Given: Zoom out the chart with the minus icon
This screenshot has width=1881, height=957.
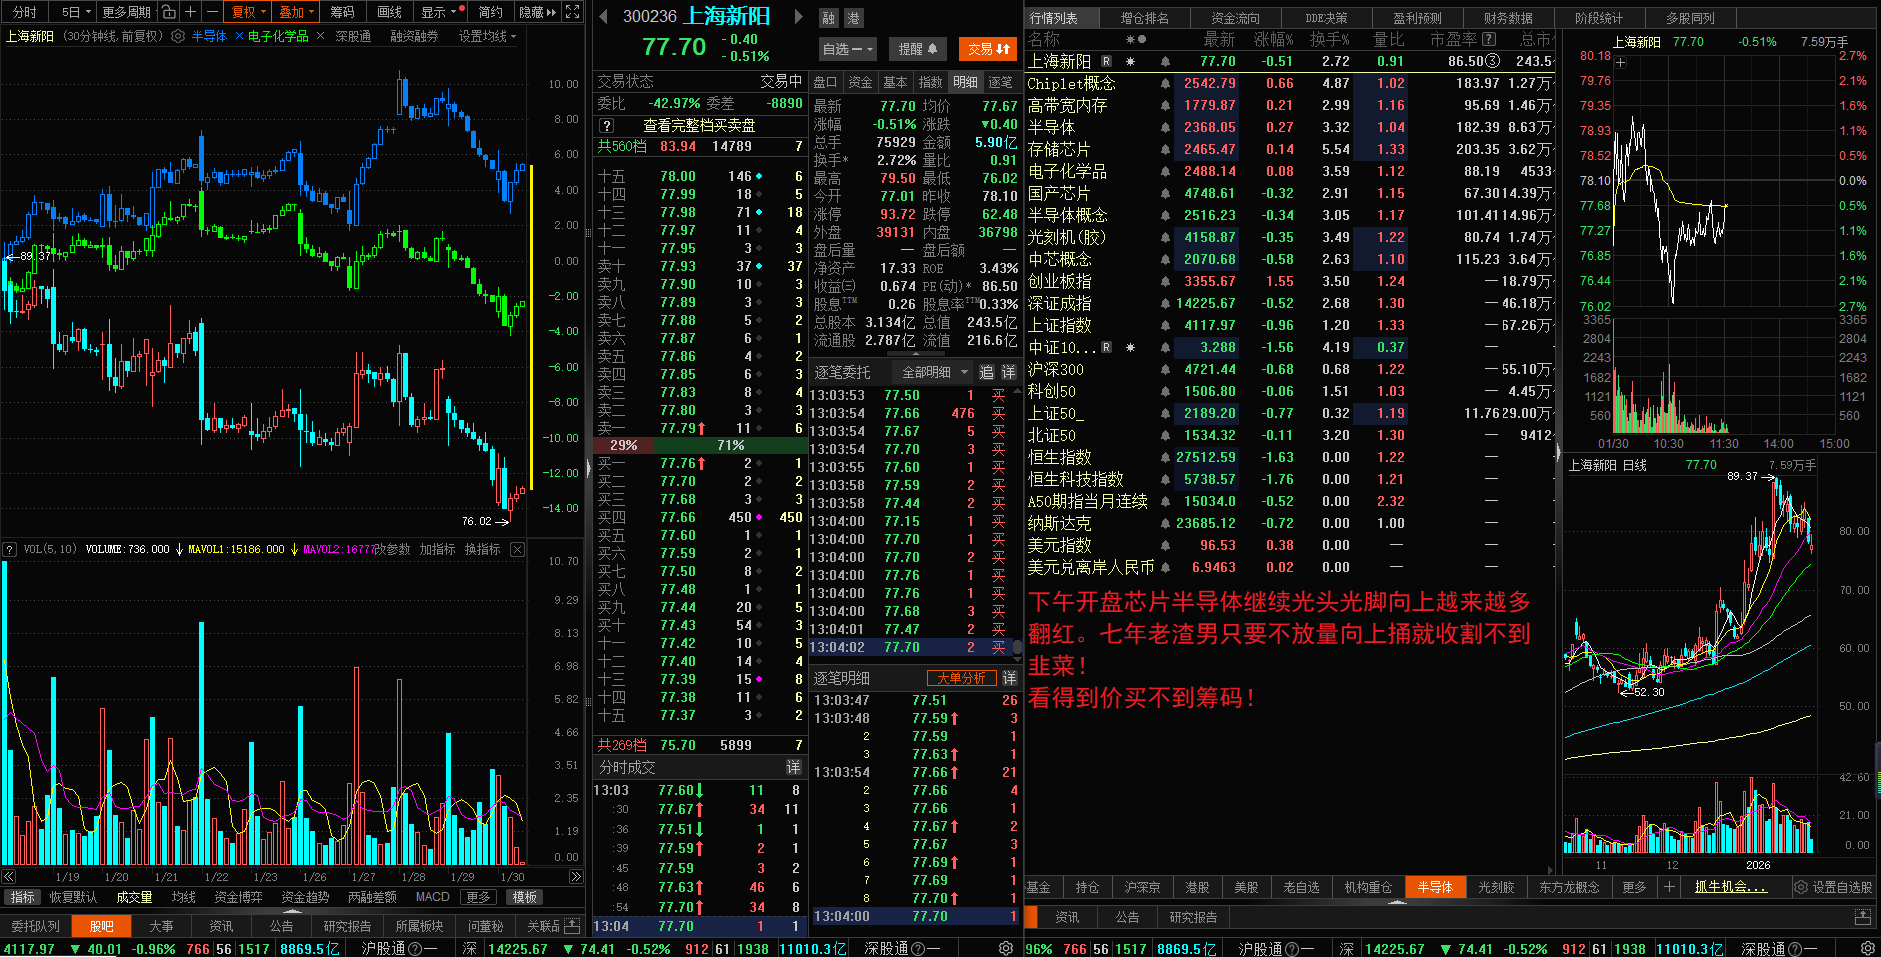Looking at the screenshot, I should click(213, 12).
